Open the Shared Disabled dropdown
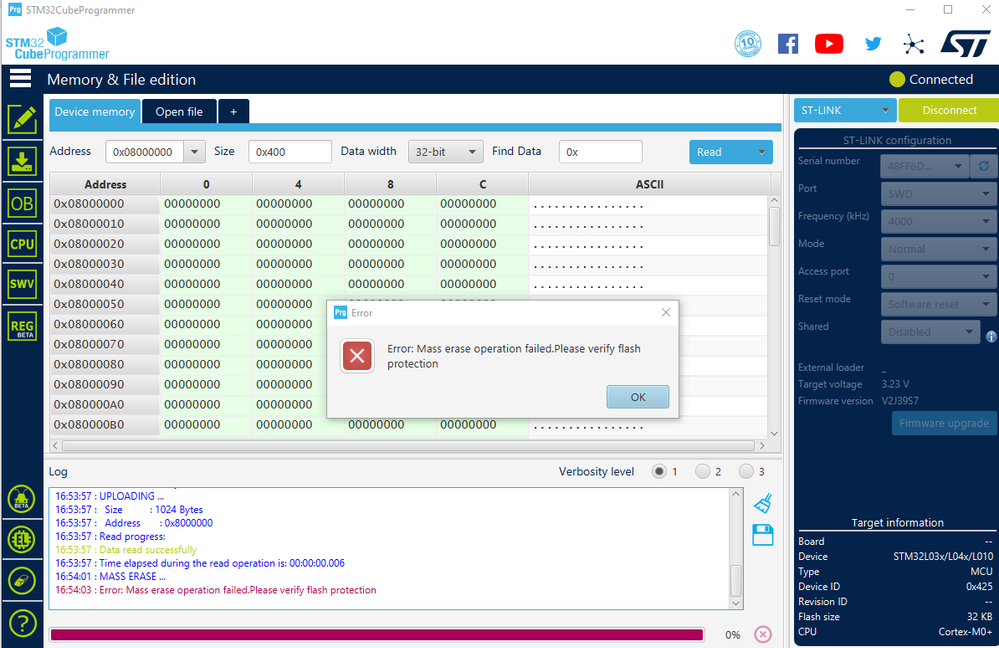The height and width of the screenshot is (648, 999). pyautogui.click(x=930, y=332)
